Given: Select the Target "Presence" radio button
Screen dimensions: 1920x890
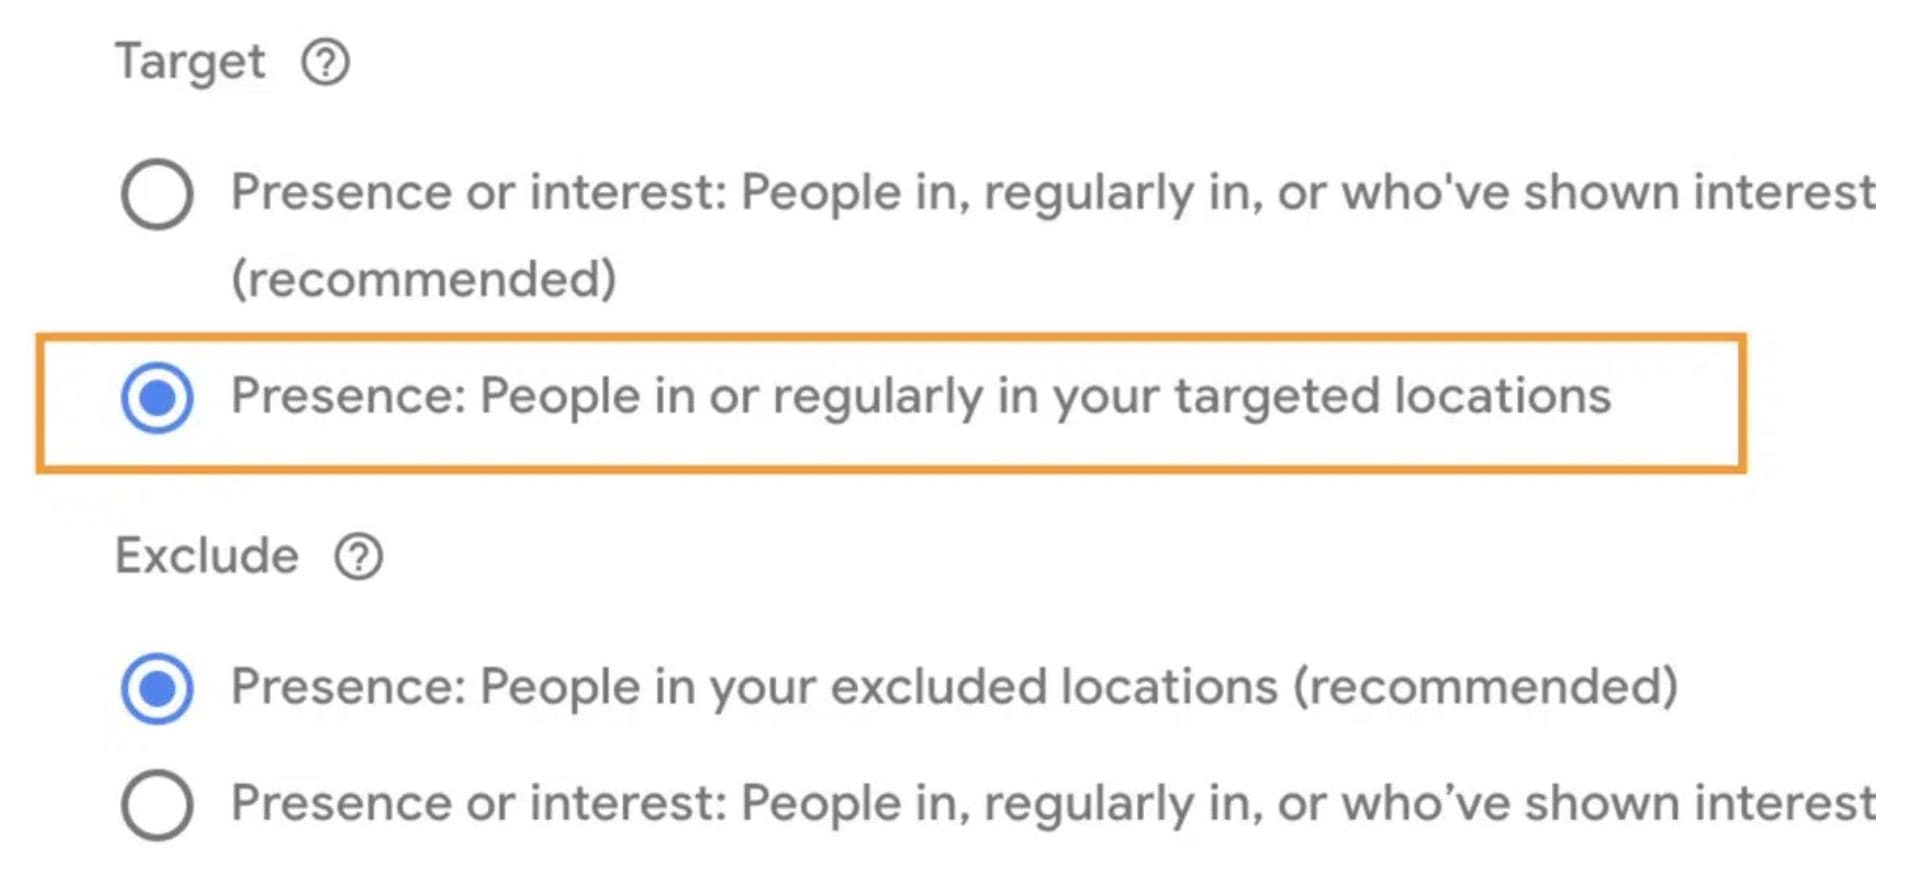Looking at the screenshot, I should 157,398.
